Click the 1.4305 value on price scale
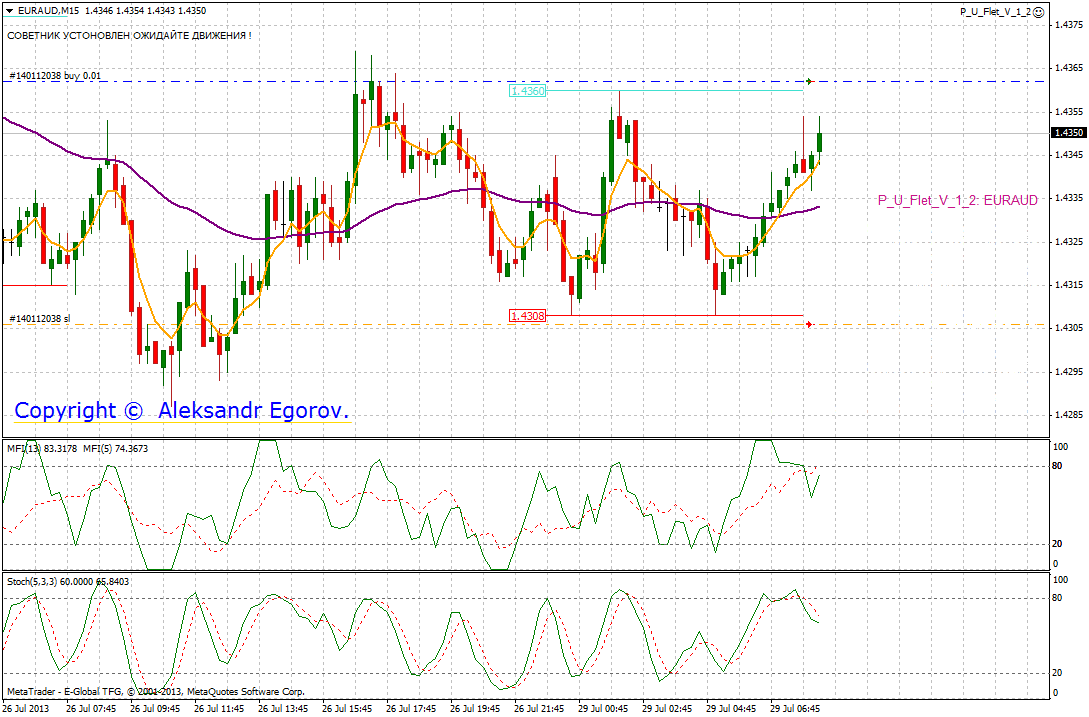This screenshot has height=717, width=1089. point(1069,328)
